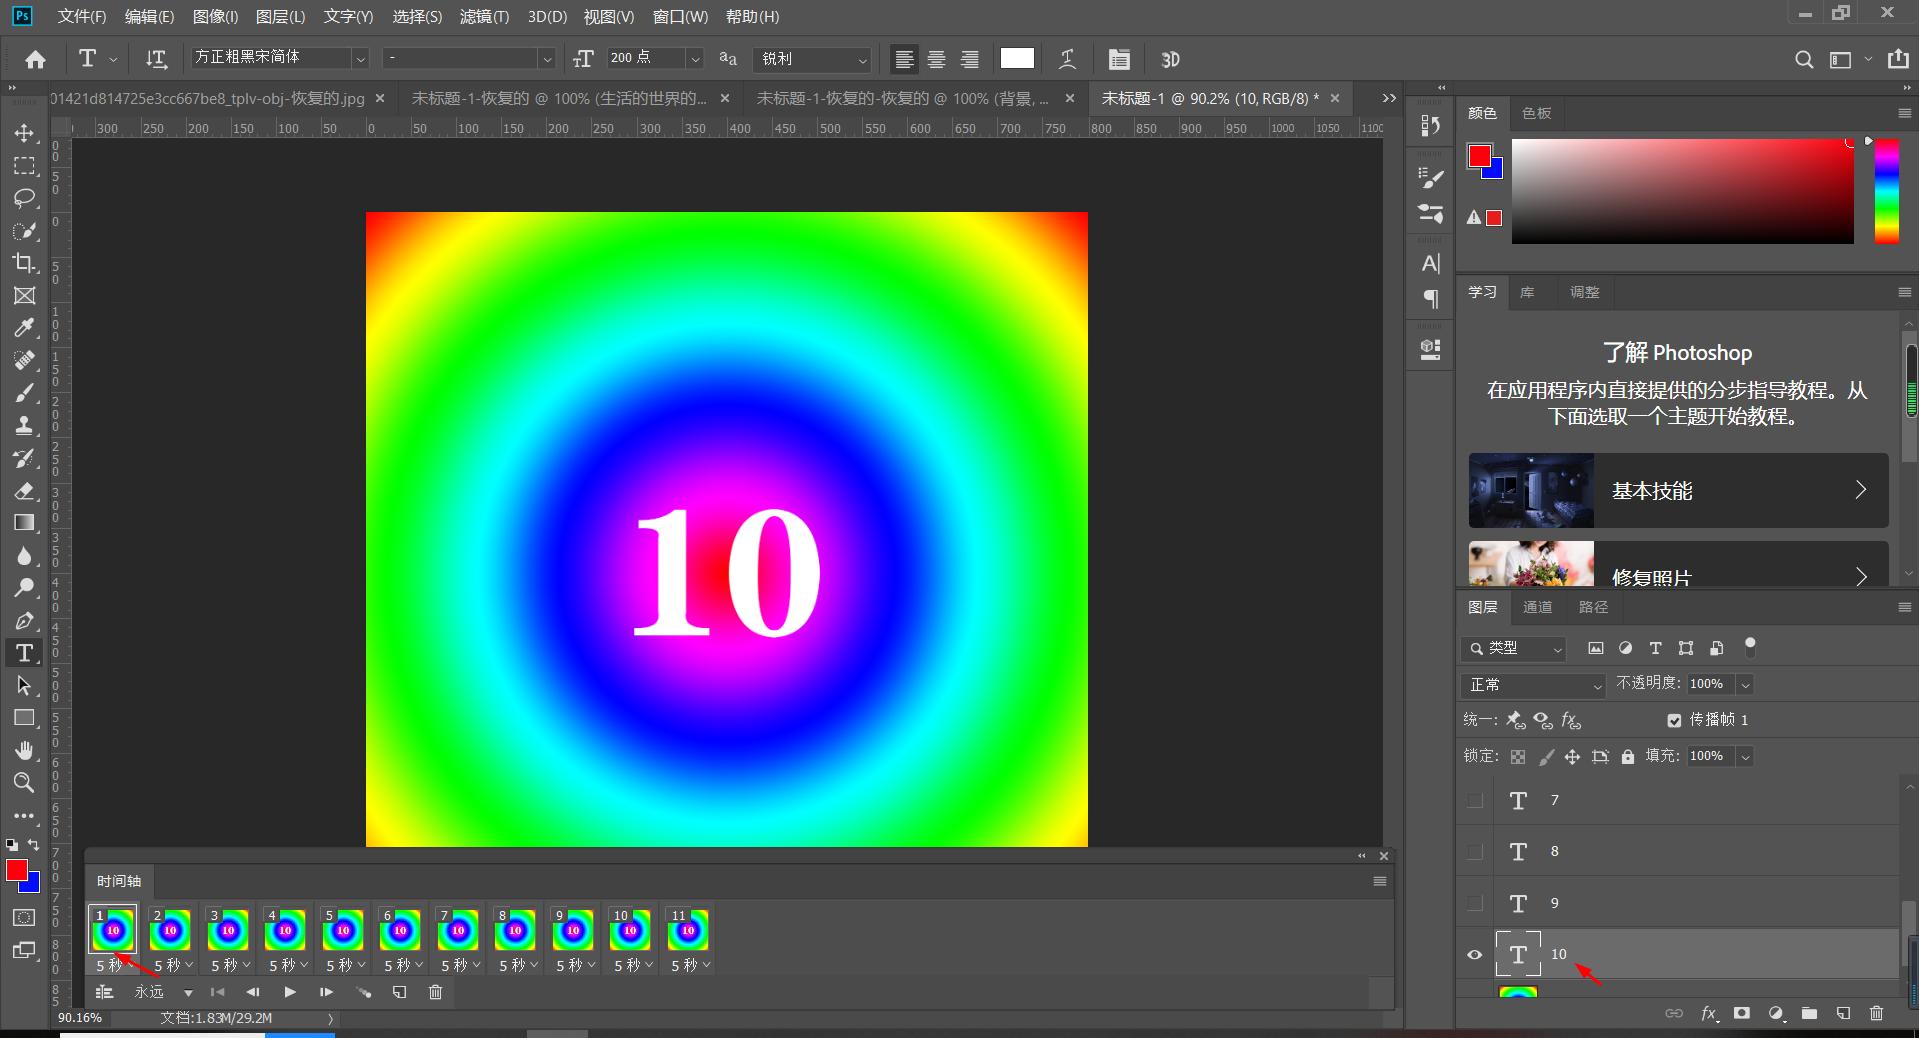Select the Eraser tool

click(x=24, y=491)
